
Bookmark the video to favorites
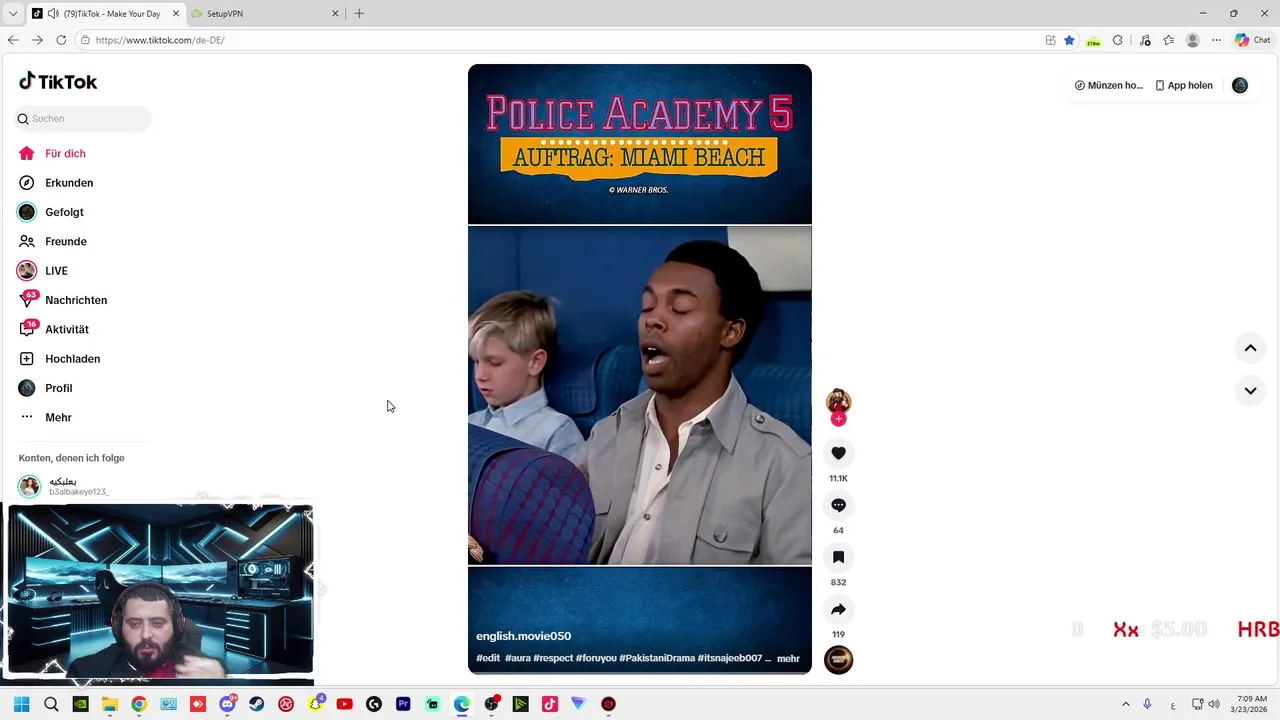click(838, 557)
